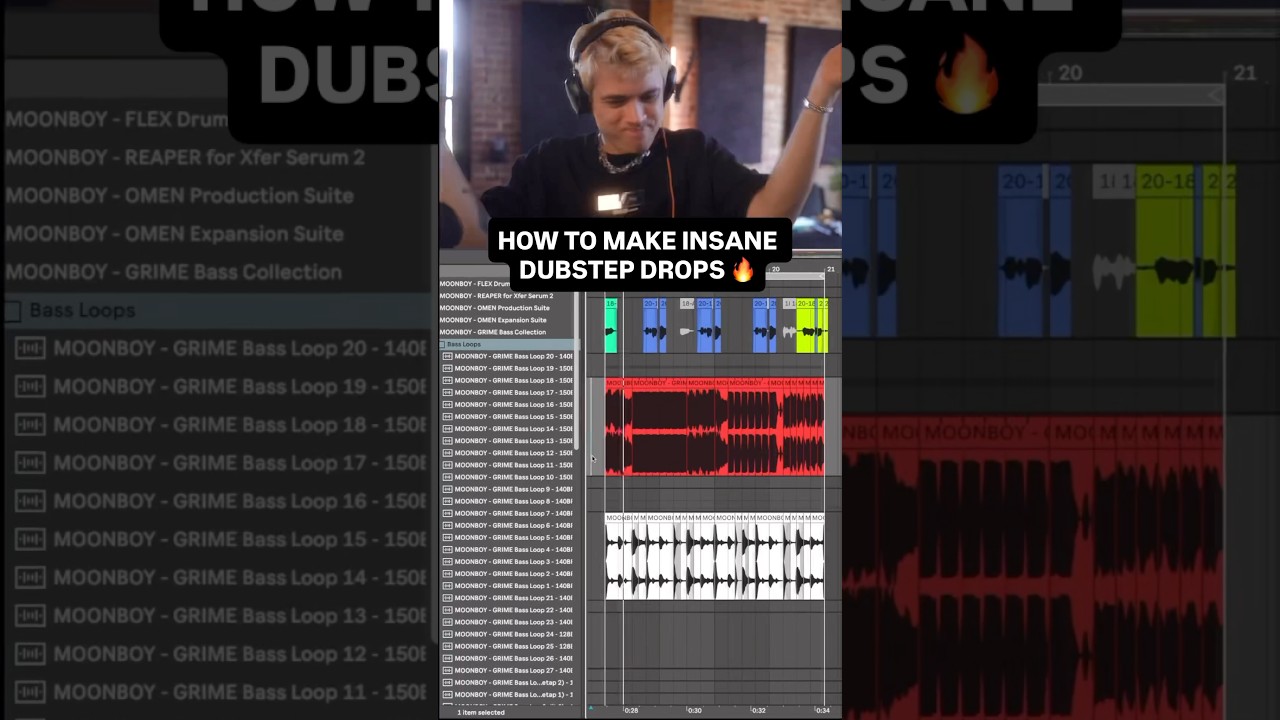Select 'MOONBOY - GRIME Bass Loop 6' row
This screenshot has width=1280, height=720.
[509, 525]
